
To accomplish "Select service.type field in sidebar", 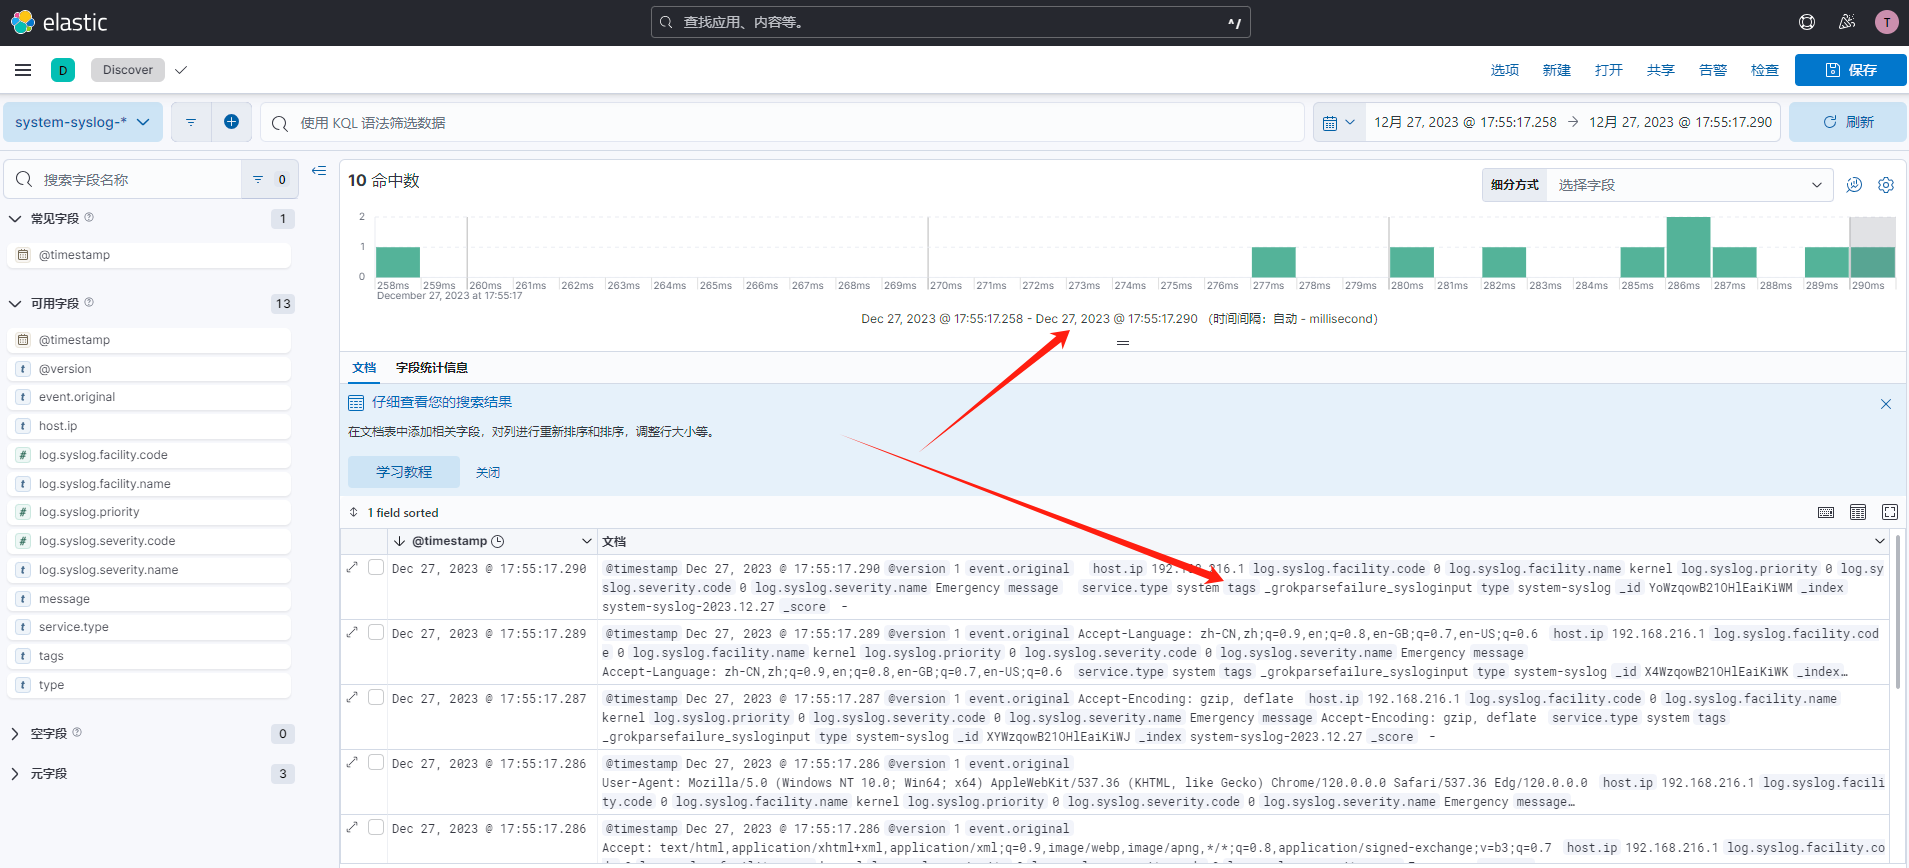I will [x=149, y=627].
